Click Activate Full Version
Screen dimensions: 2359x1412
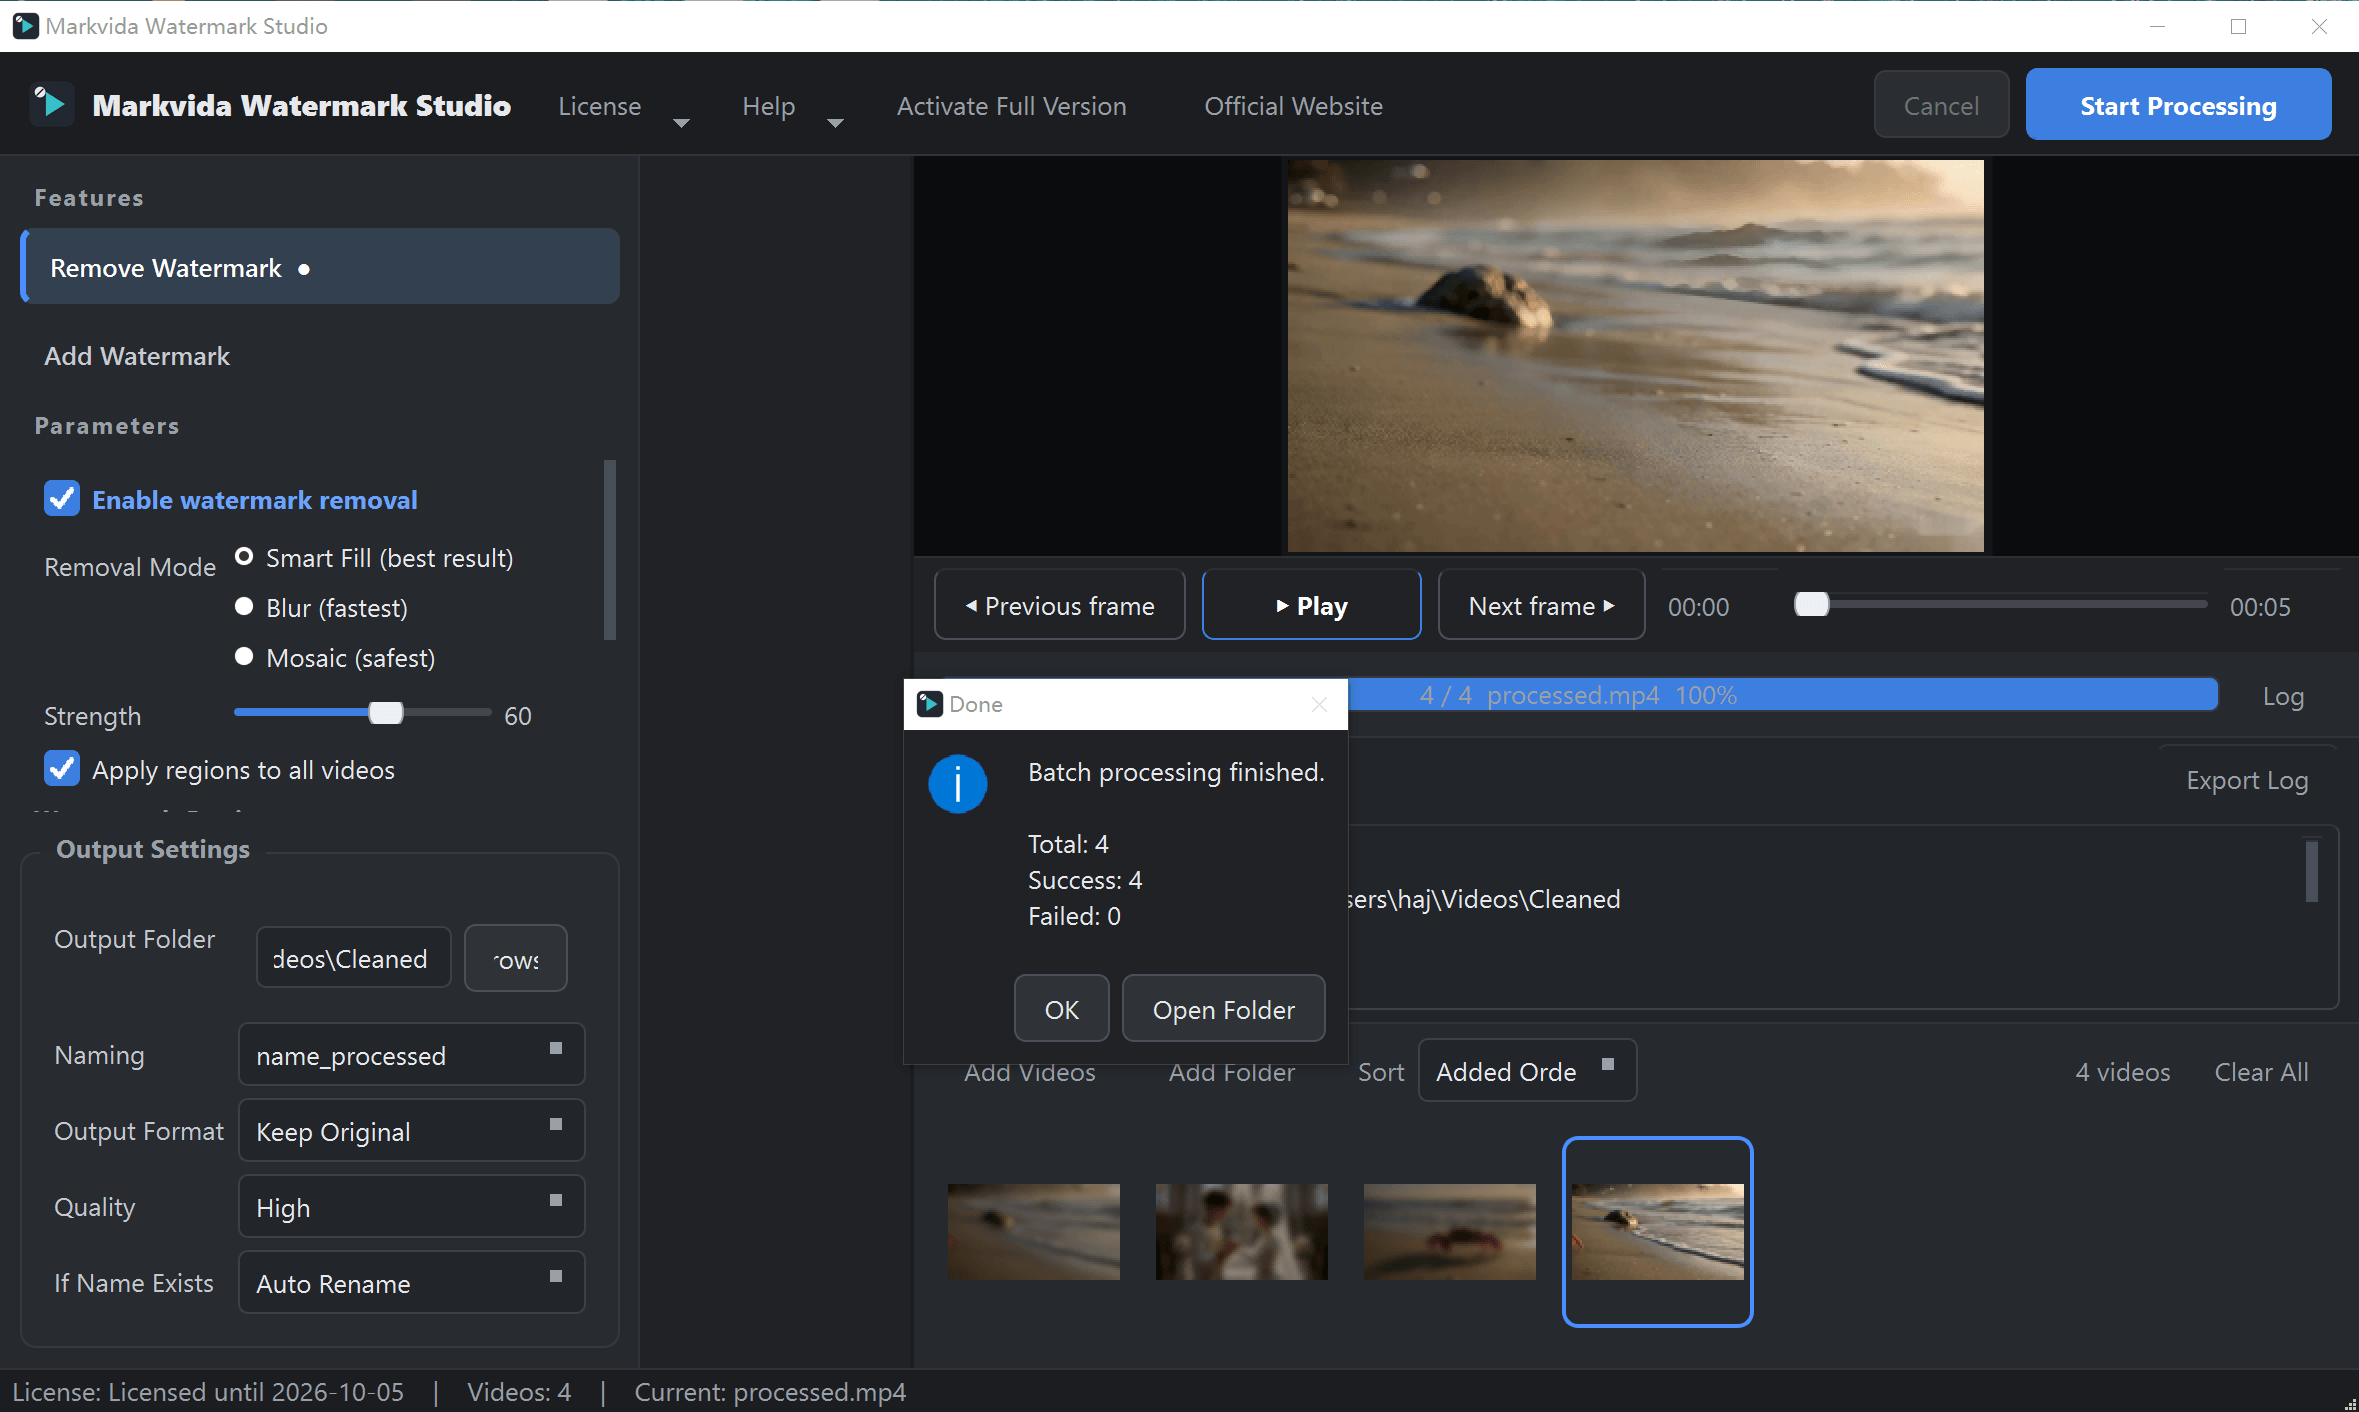coord(1011,106)
